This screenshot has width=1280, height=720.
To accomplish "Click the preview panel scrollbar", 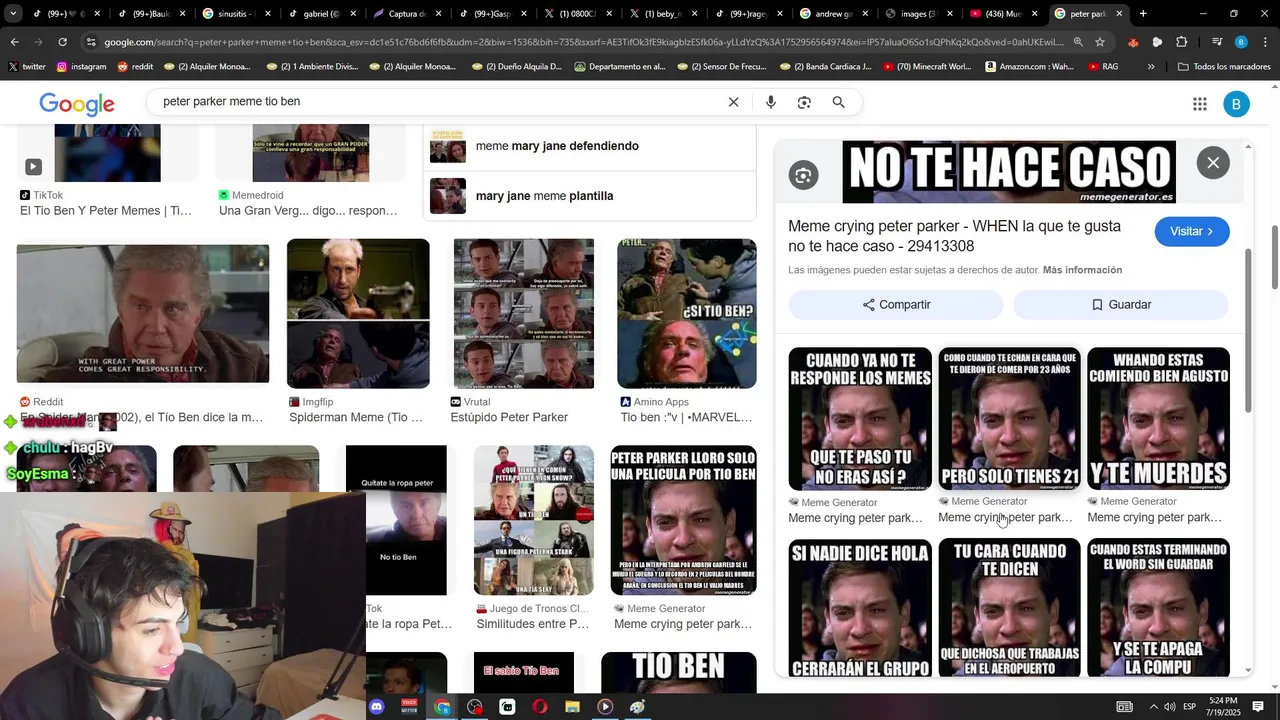I will tap(1248, 330).
